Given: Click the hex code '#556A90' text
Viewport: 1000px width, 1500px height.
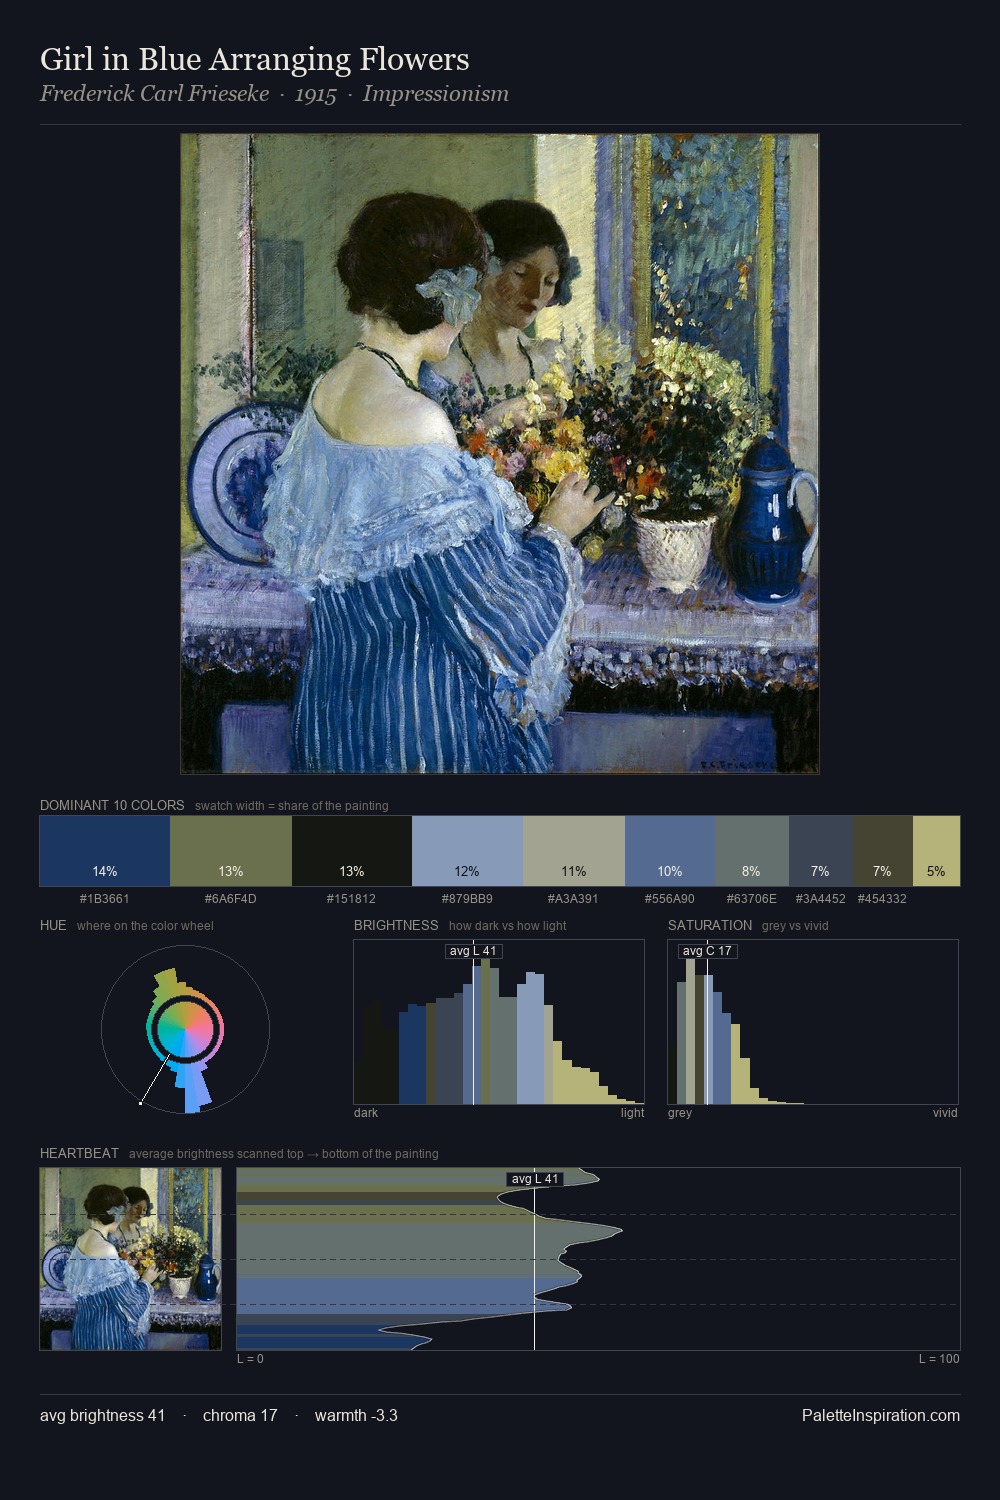Looking at the screenshot, I should click(670, 899).
